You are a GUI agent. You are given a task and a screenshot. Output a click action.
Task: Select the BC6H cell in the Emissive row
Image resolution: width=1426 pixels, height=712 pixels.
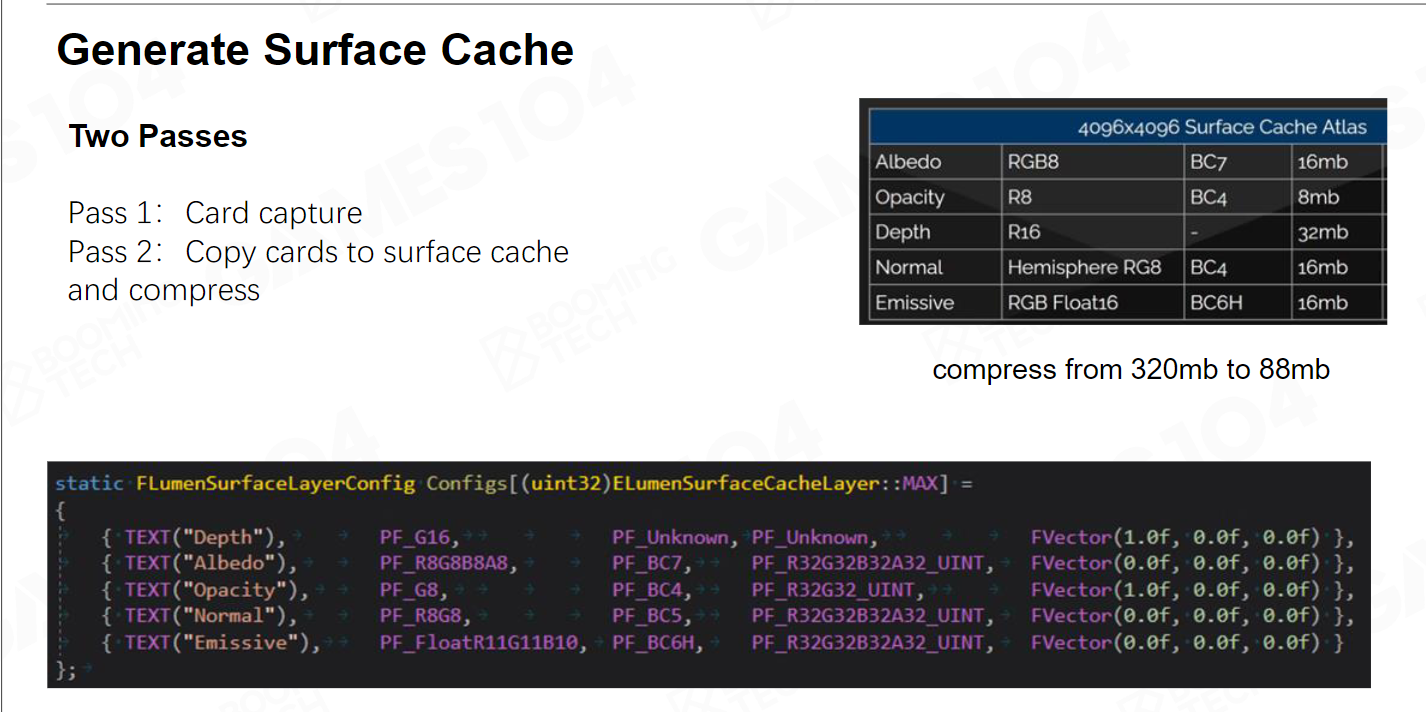pyautogui.click(x=1216, y=303)
